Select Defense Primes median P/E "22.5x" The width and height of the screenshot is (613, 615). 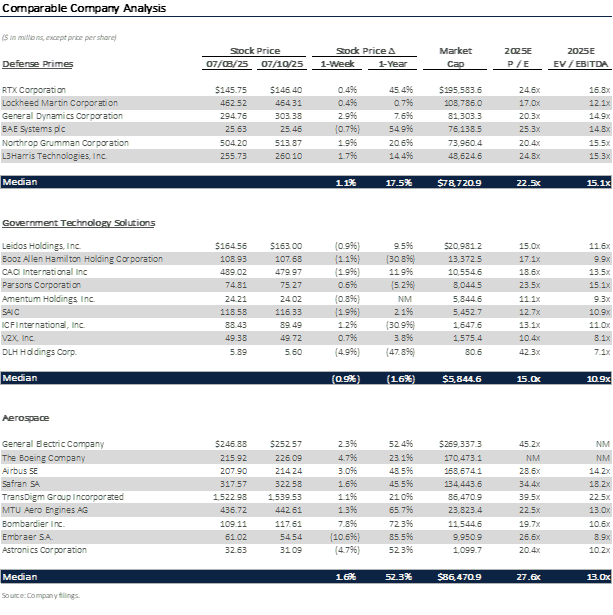(528, 183)
